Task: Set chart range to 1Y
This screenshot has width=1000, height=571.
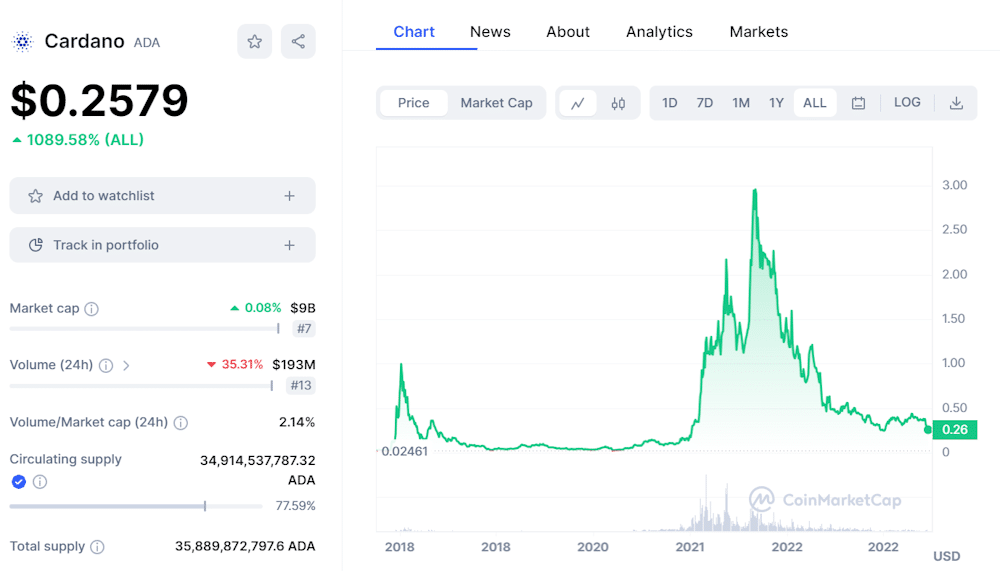Action: point(776,103)
